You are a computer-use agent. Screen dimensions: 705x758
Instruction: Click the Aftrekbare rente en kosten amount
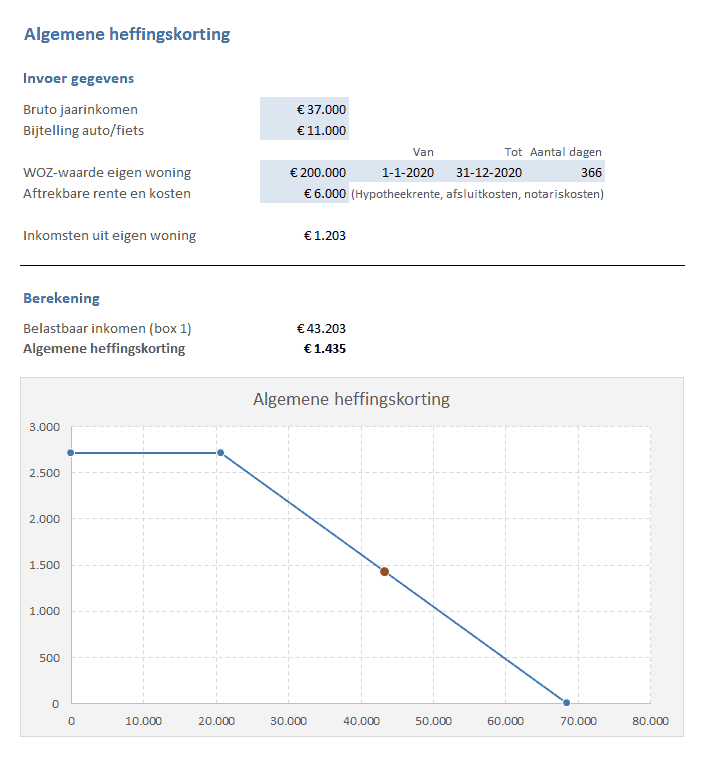304,193
